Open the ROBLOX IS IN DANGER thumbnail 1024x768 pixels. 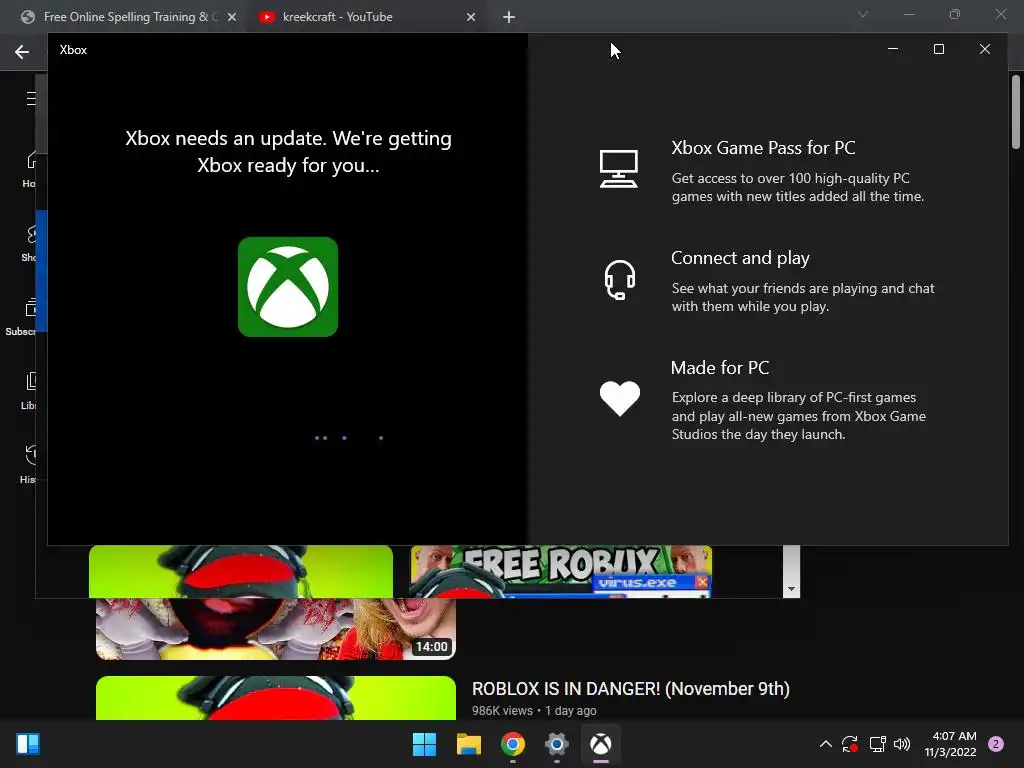(x=276, y=697)
